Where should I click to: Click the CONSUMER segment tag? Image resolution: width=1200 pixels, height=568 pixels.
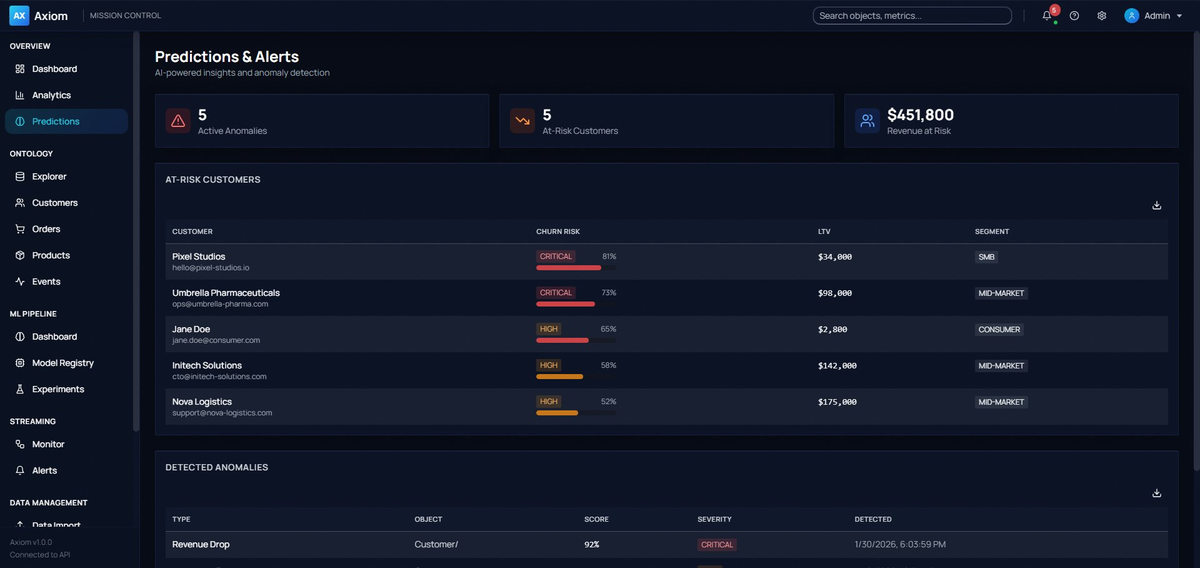pyautogui.click(x=1000, y=329)
